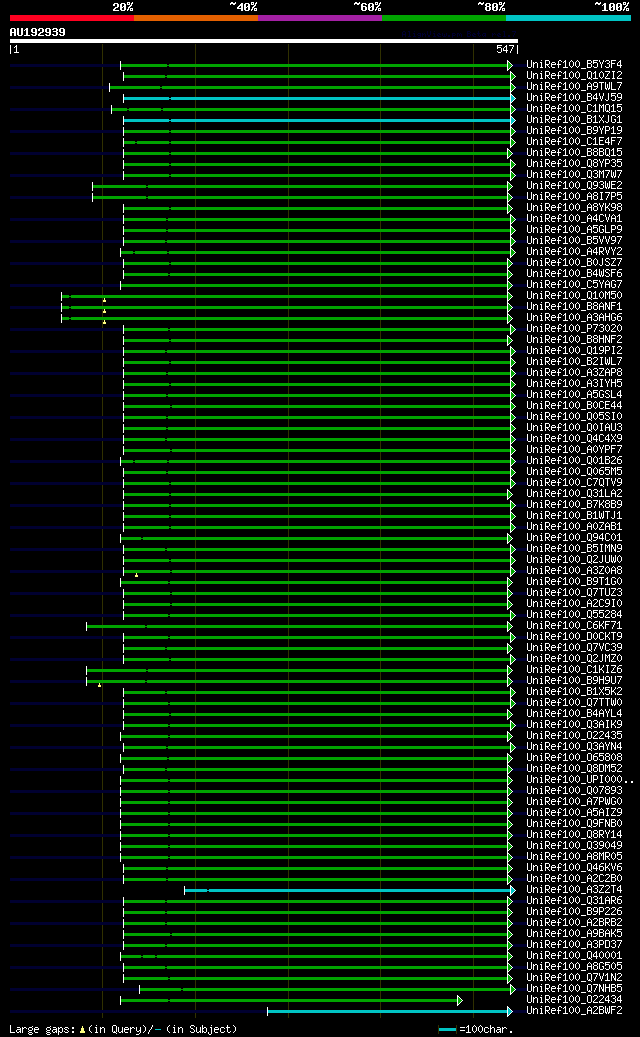The image size is (640, 1037).
Task: Click the cyan alignment bar for UniRef100_B1XJG1
Action: (x=319, y=120)
